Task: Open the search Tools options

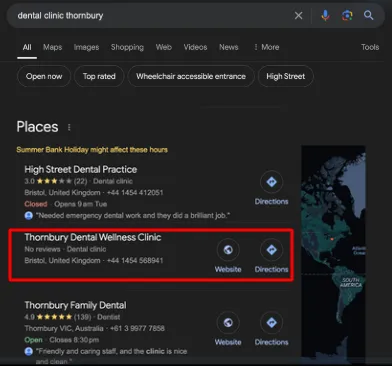Action: point(370,47)
